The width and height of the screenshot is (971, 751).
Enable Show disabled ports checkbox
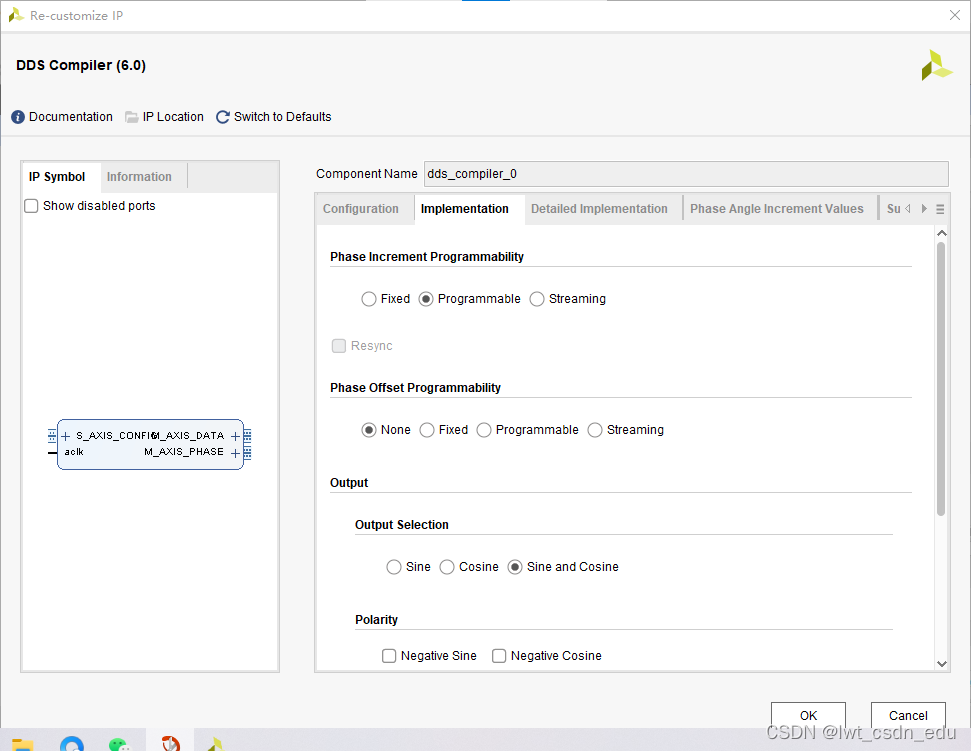click(31, 206)
